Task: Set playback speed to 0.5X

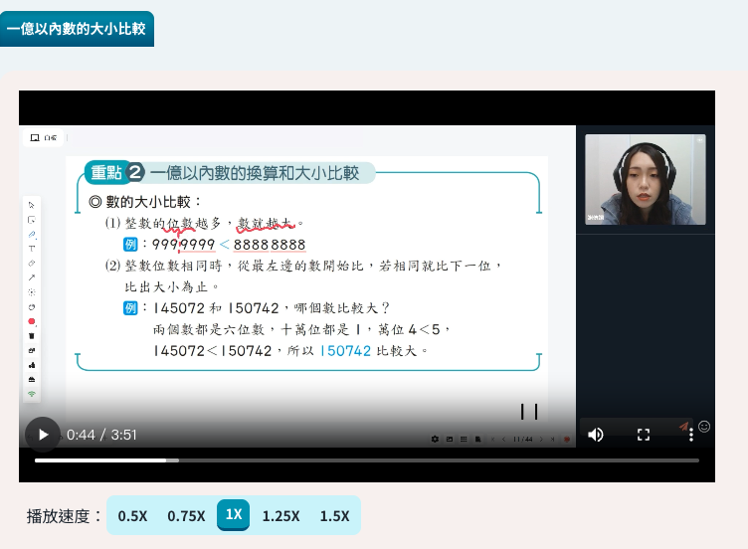Action: 132,516
